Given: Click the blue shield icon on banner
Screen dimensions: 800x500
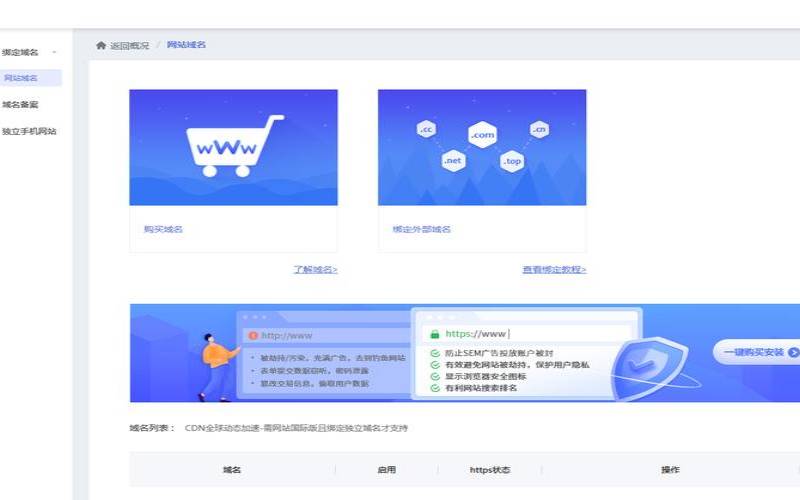Looking at the screenshot, I should point(648,367).
